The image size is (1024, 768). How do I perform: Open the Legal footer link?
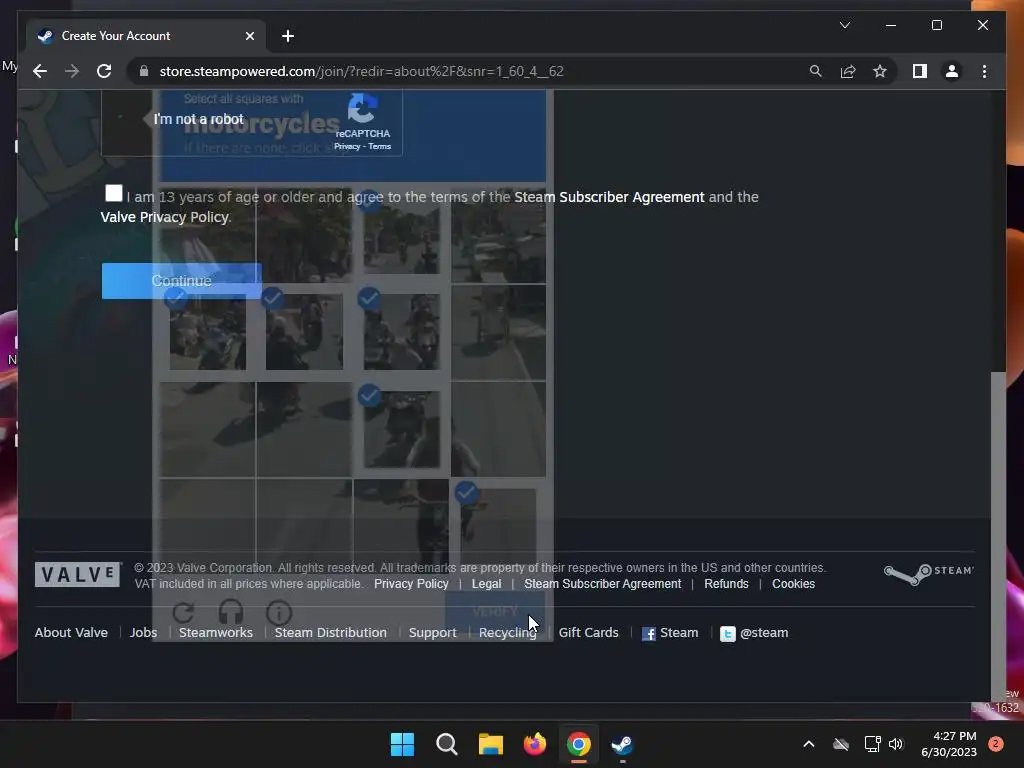click(x=487, y=584)
